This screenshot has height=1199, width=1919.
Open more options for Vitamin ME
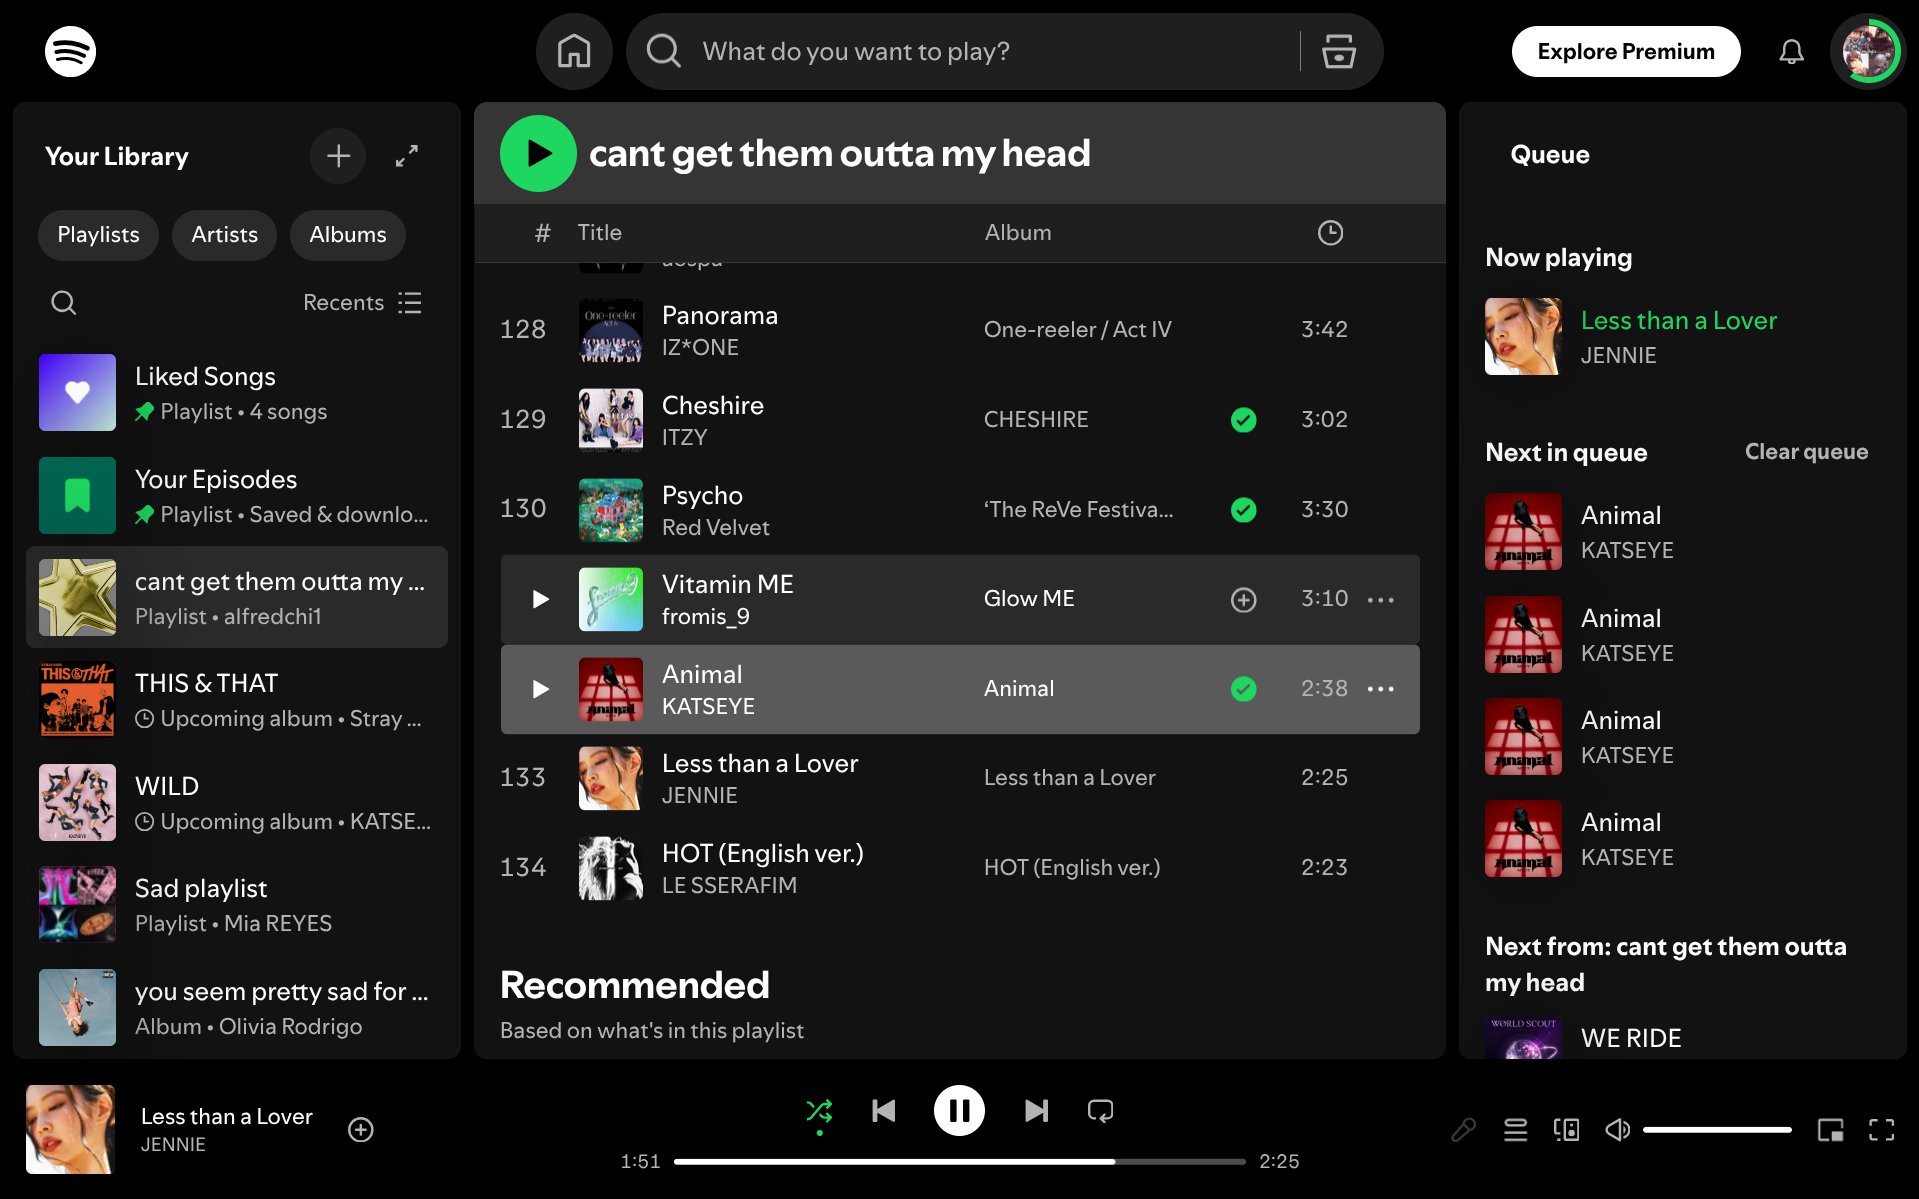pyautogui.click(x=1381, y=599)
